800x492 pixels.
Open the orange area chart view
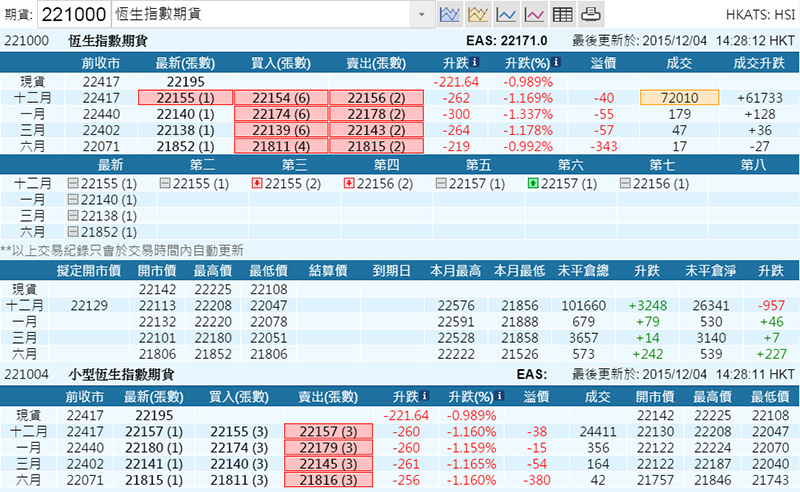[x=478, y=14]
